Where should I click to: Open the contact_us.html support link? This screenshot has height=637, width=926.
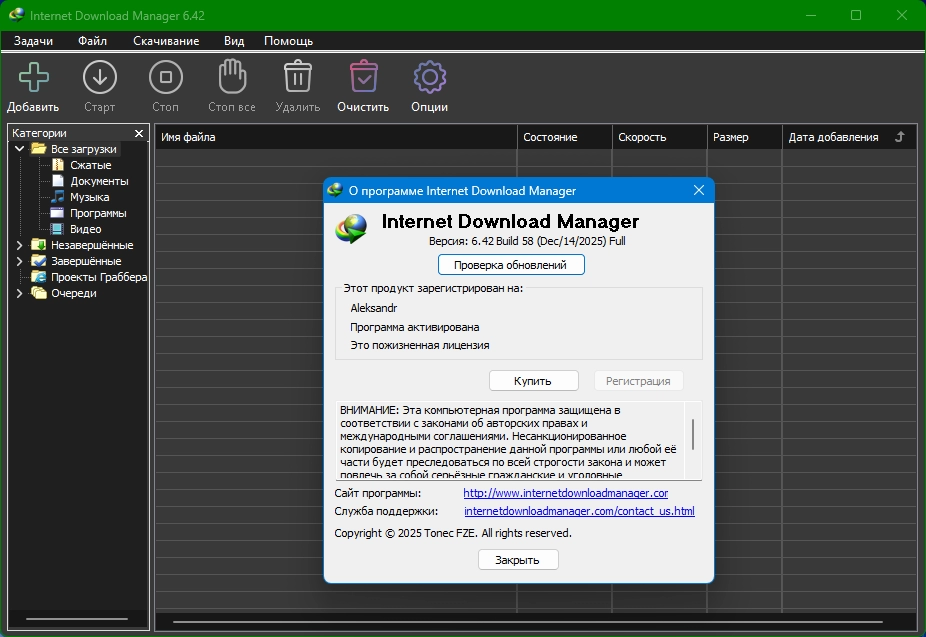click(x=579, y=511)
